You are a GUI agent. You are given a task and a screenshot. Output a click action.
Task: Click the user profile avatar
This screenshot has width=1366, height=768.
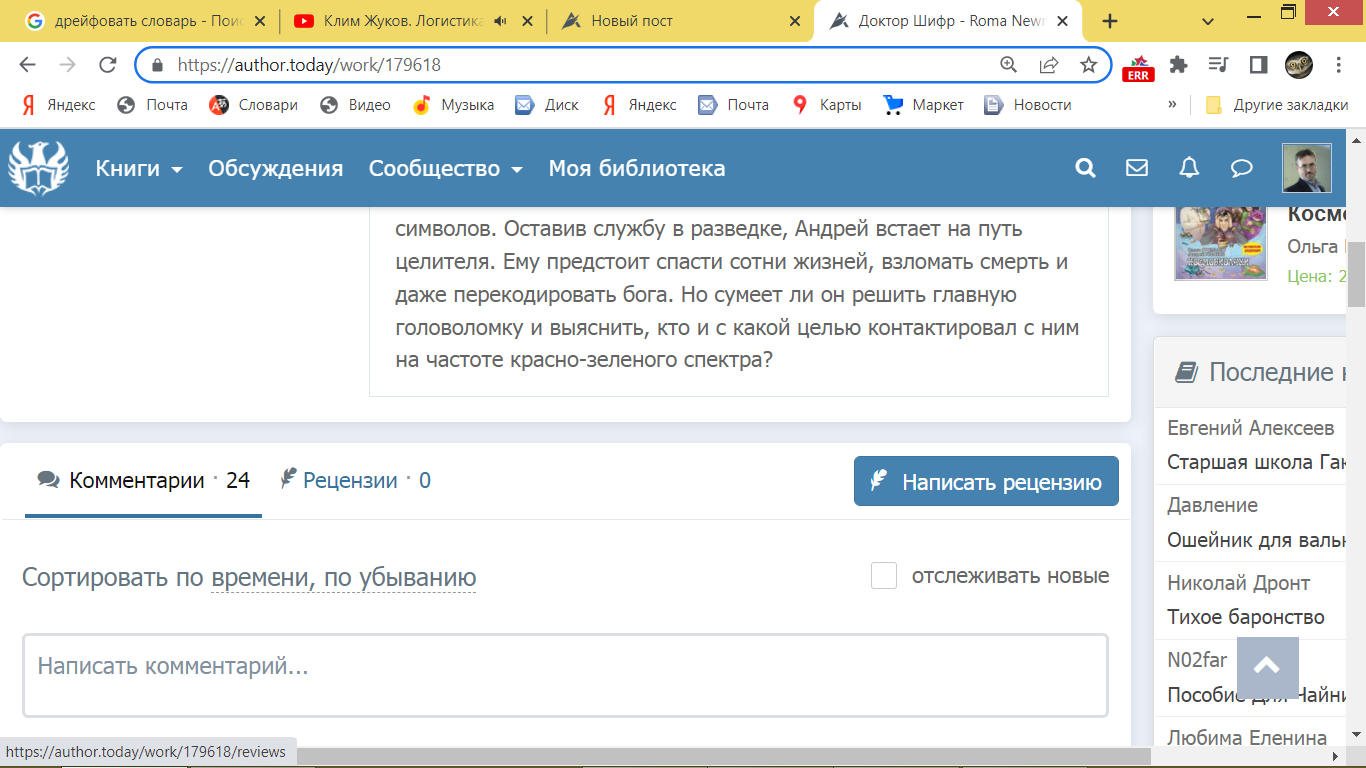1306,168
